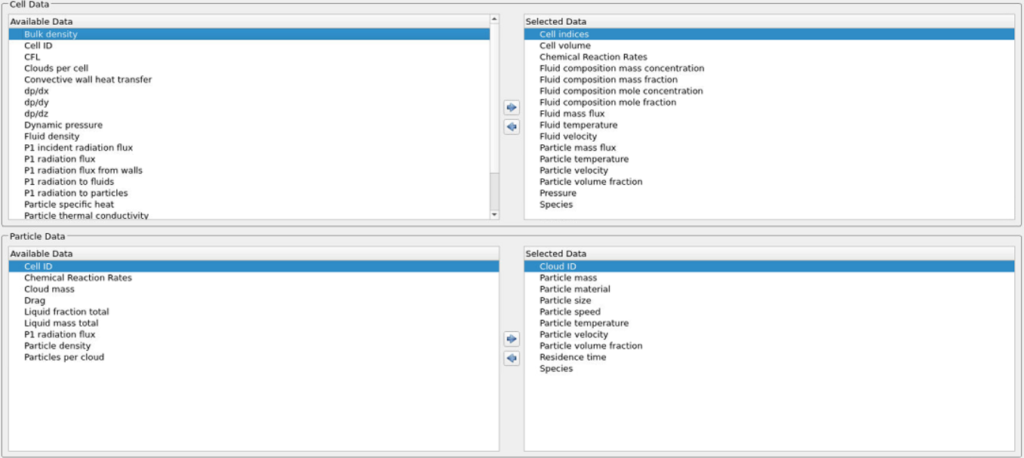Image resolution: width=1024 pixels, height=458 pixels.
Task: Select Convective wall heat transfer item
Action: point(88,79)
